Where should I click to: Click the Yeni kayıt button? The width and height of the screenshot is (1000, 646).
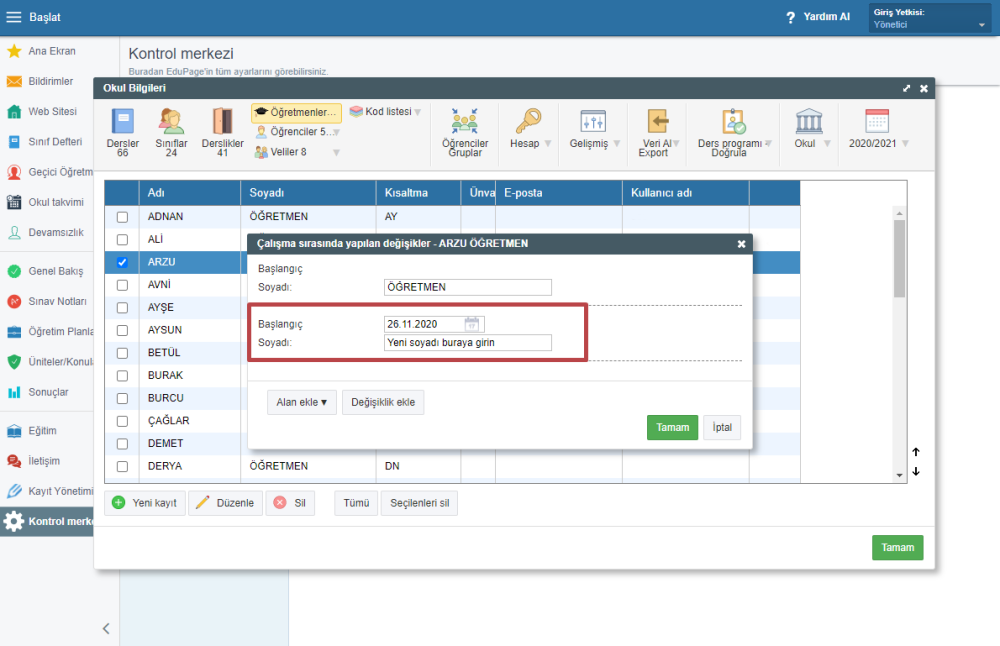[x=145, y=503]
